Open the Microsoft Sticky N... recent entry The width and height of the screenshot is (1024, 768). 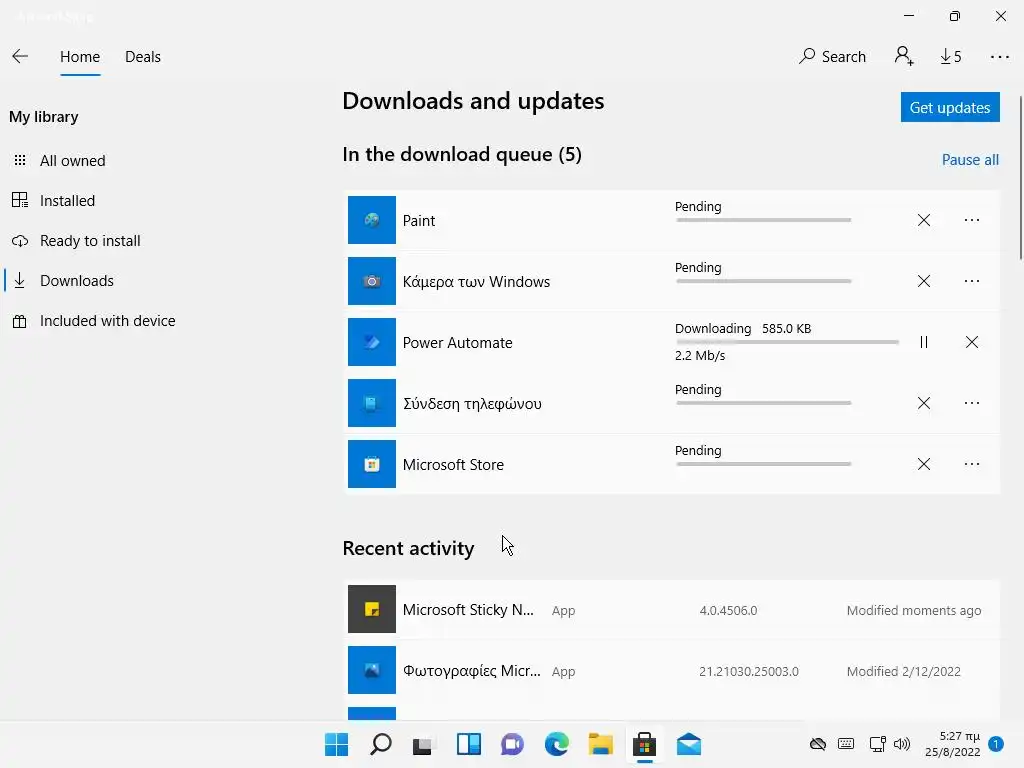671,609
